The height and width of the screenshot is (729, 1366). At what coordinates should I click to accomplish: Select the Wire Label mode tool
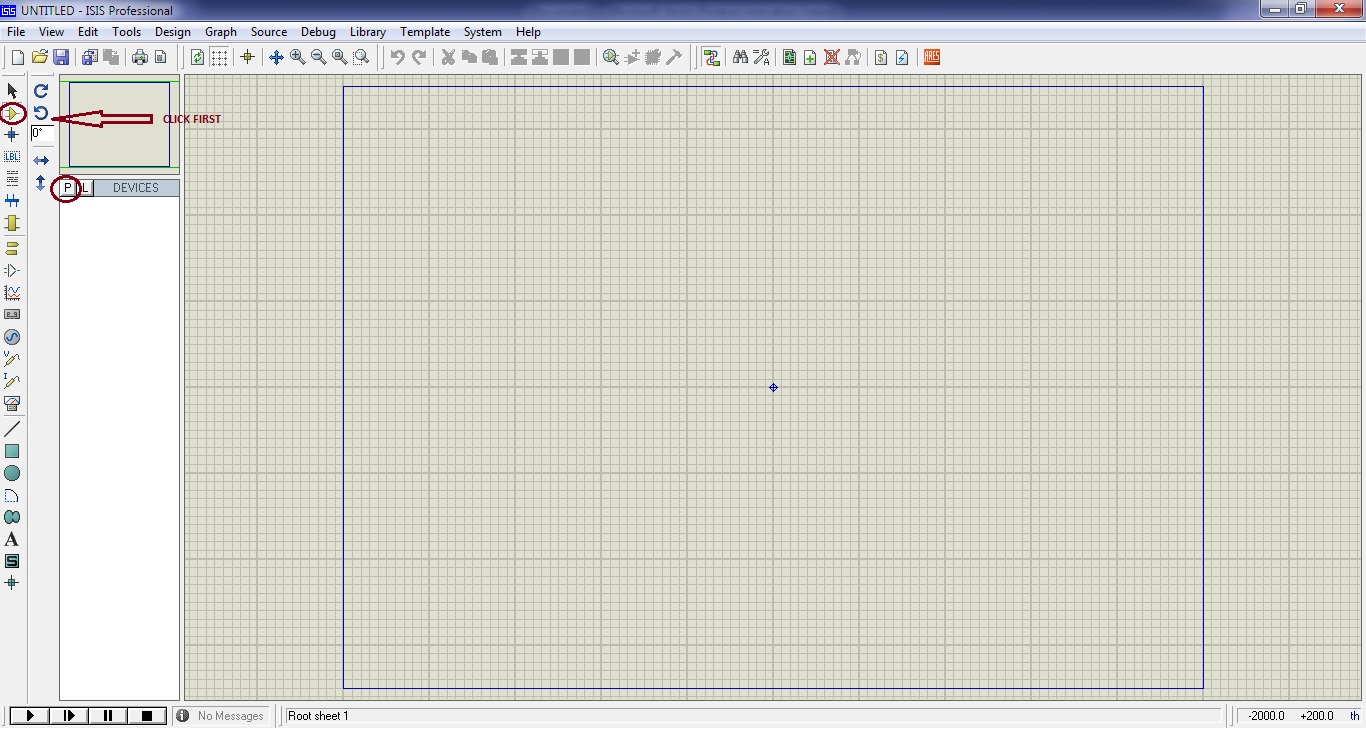[x=12, y=157]
